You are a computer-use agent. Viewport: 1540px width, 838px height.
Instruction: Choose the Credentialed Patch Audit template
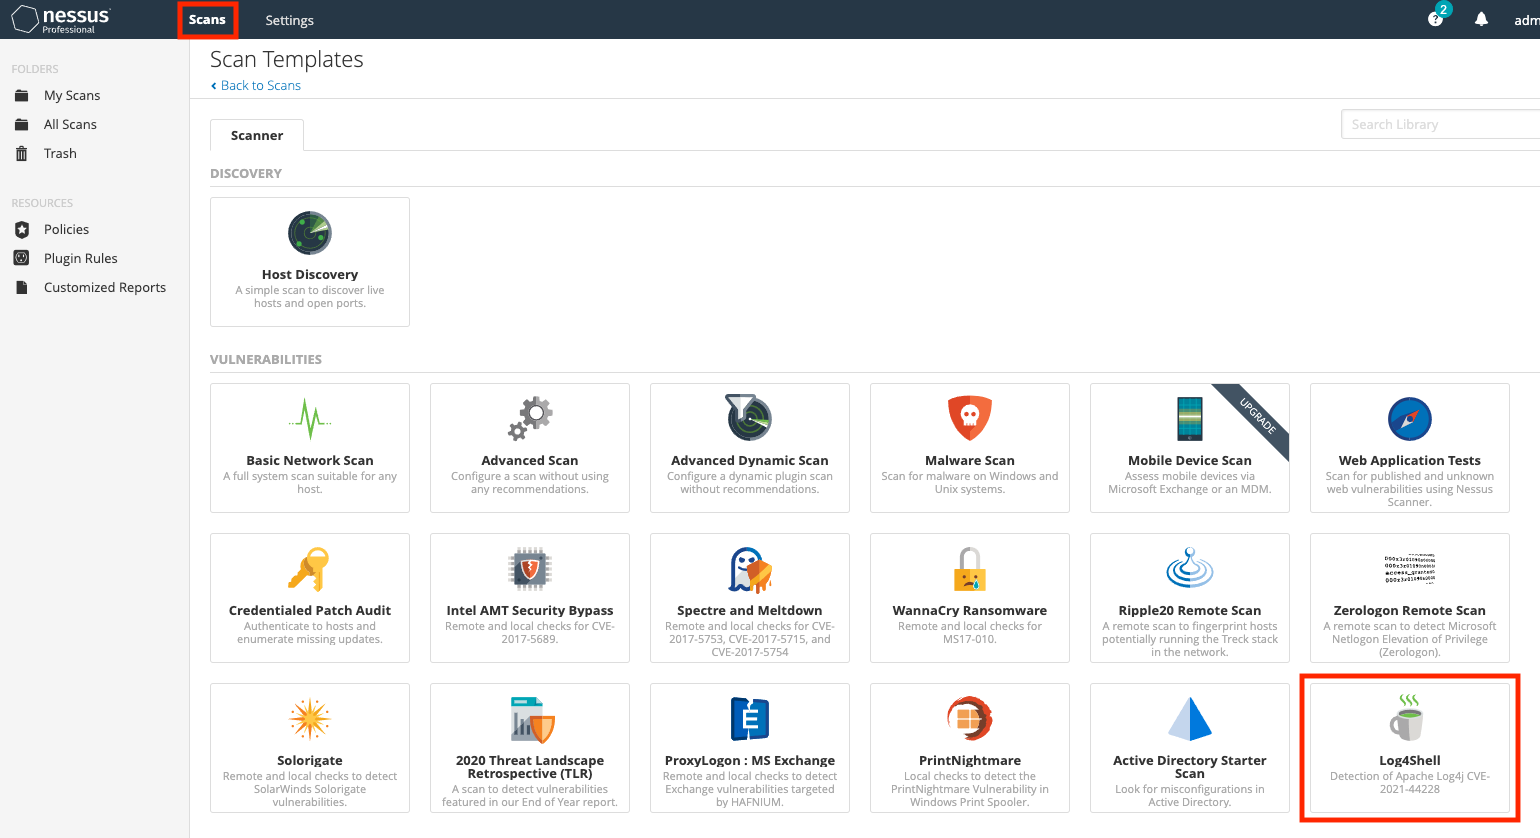pos(309,598)
